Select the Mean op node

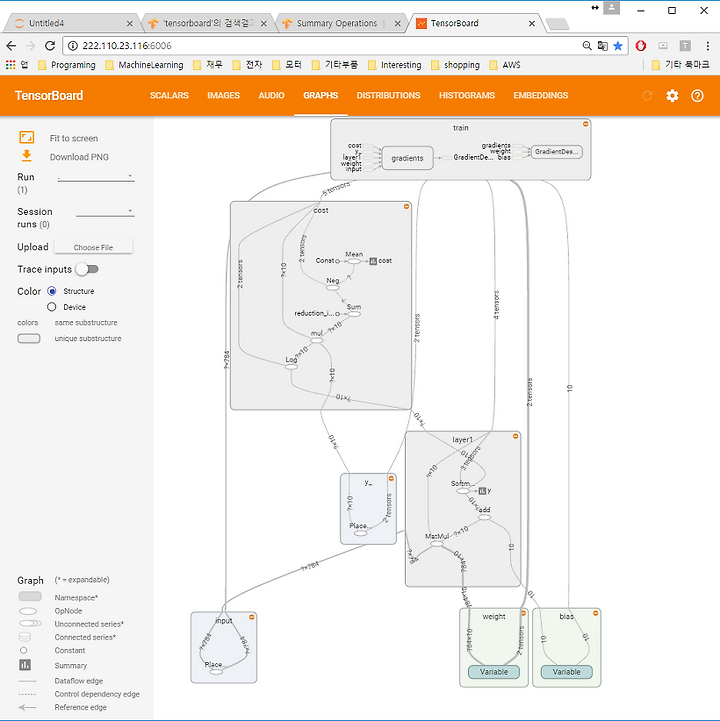click(354, 261)
